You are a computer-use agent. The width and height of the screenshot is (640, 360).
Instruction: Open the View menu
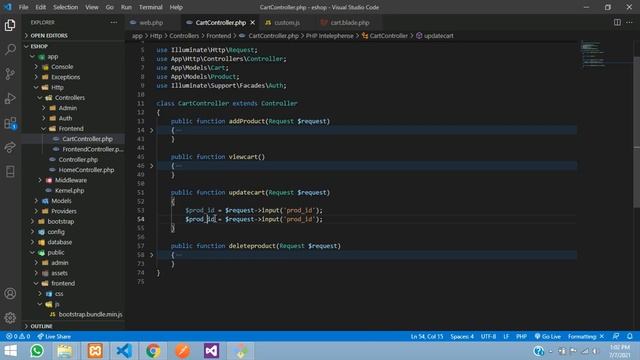click(91, 7)
